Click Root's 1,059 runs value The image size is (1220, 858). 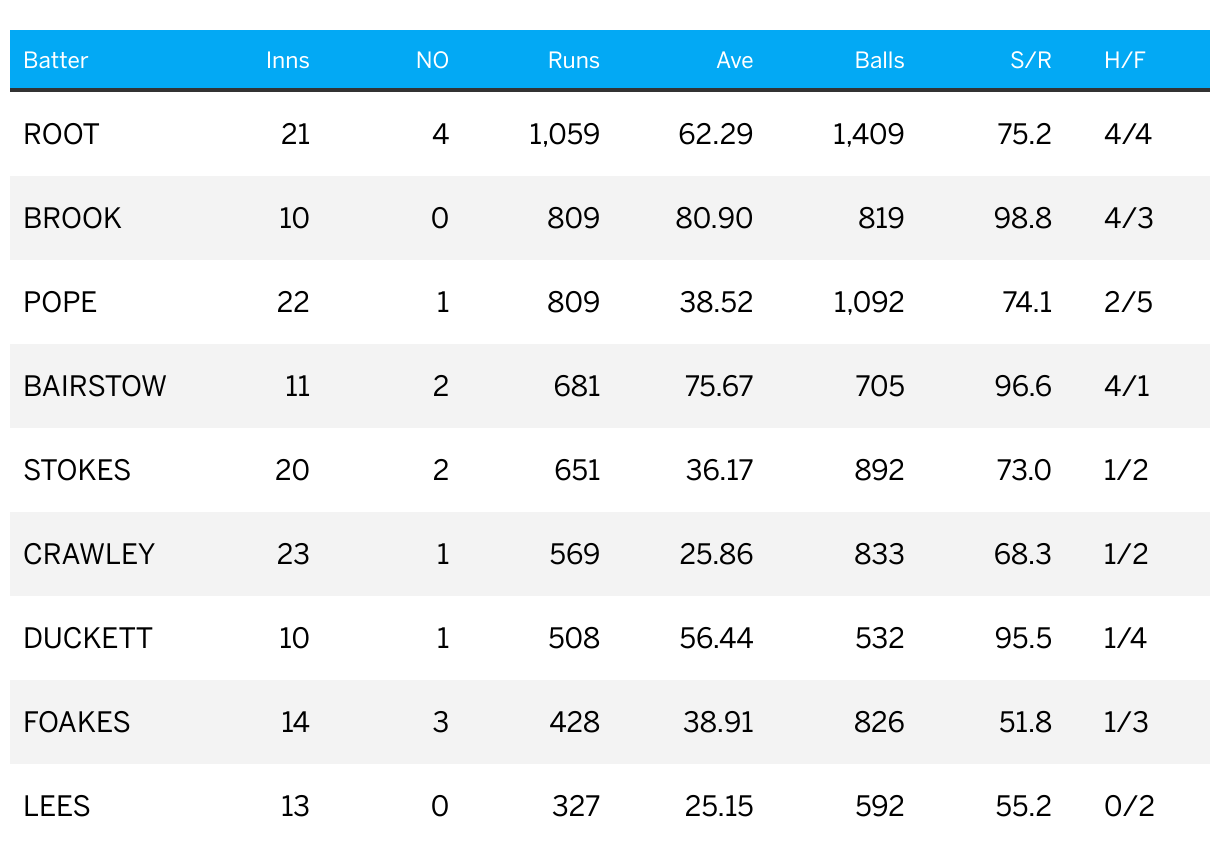coord(565,134)
